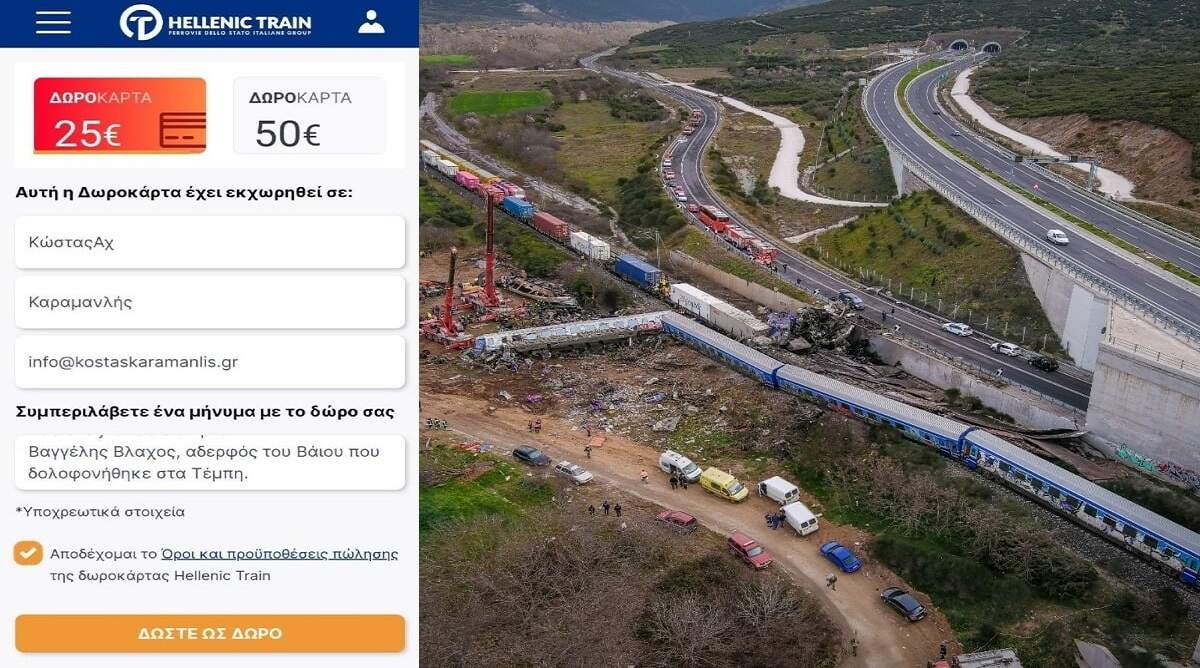Select the 25€ Δωροκάρτα option
The width and height of the screenshot is (1200, 668).
[120, 116]
